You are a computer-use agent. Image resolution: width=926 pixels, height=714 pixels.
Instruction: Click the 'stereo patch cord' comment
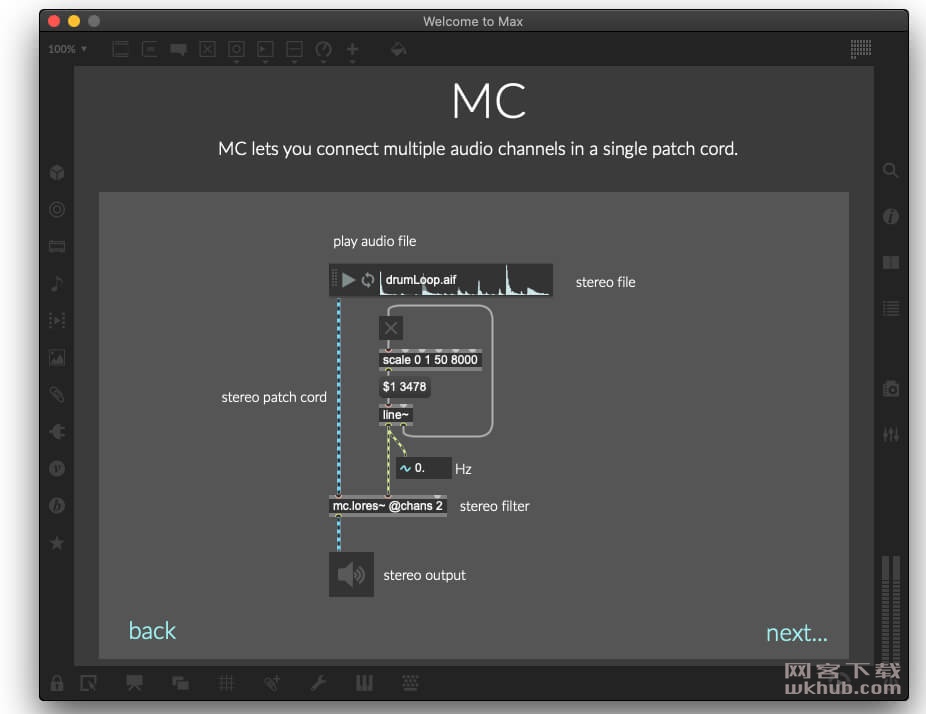(274, 397)
